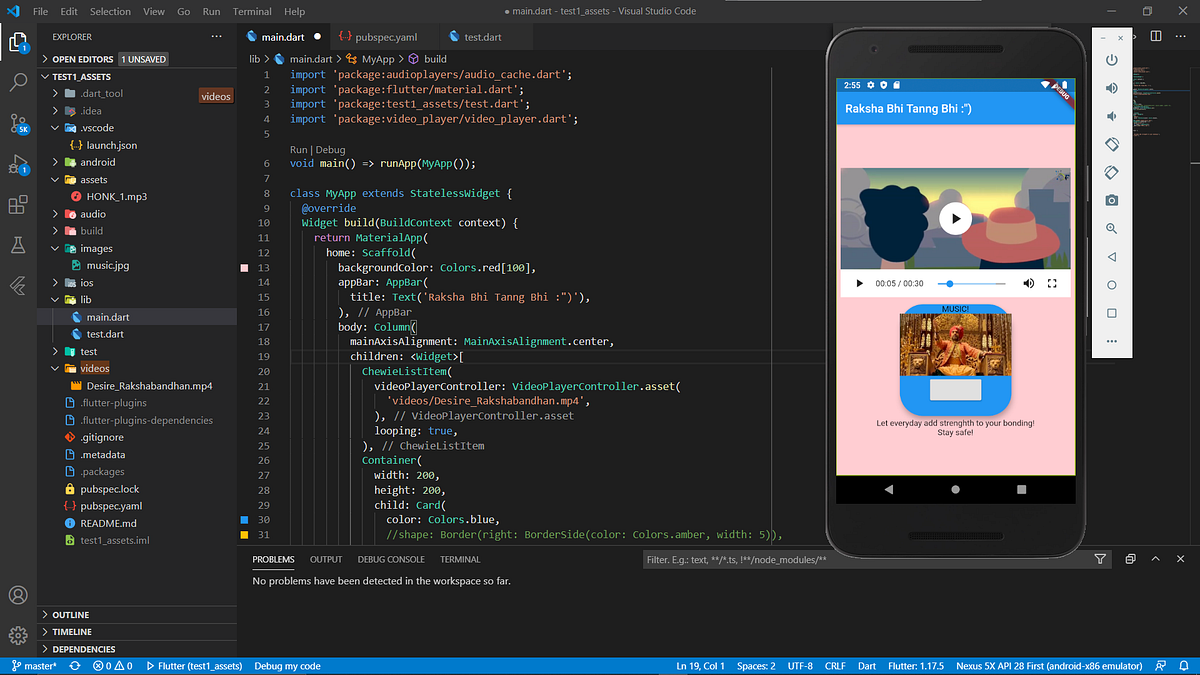Toggle the Problems filter funnel icon

(1100, 559)
